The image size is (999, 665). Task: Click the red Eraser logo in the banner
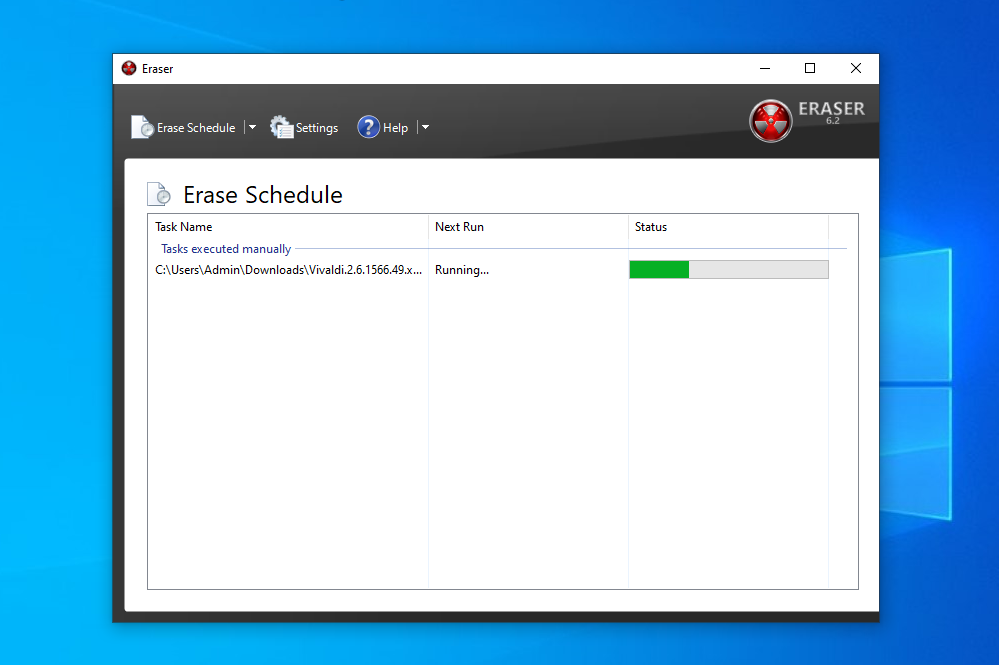(770, 121)
